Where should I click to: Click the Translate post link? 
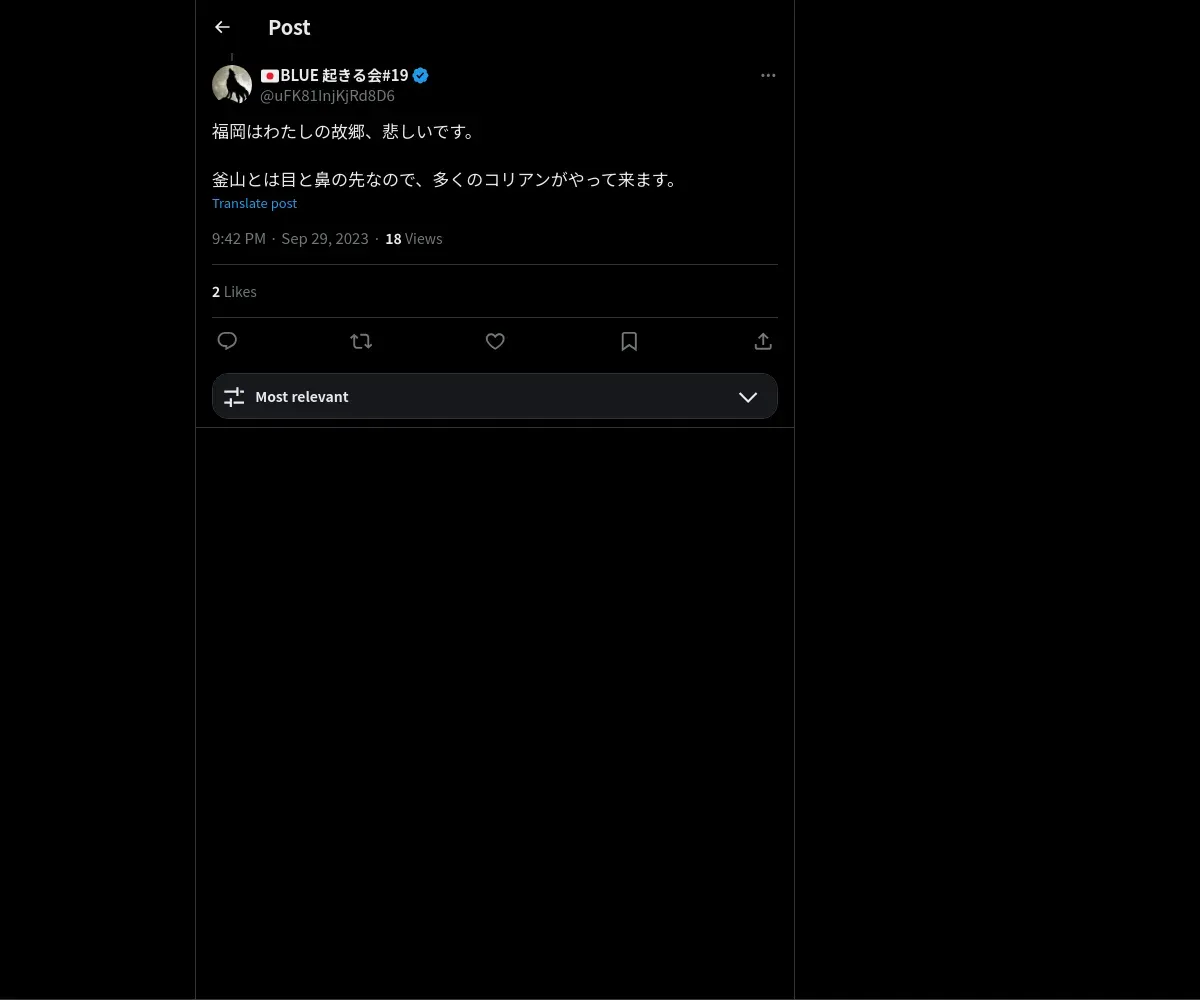pos(254,203)
